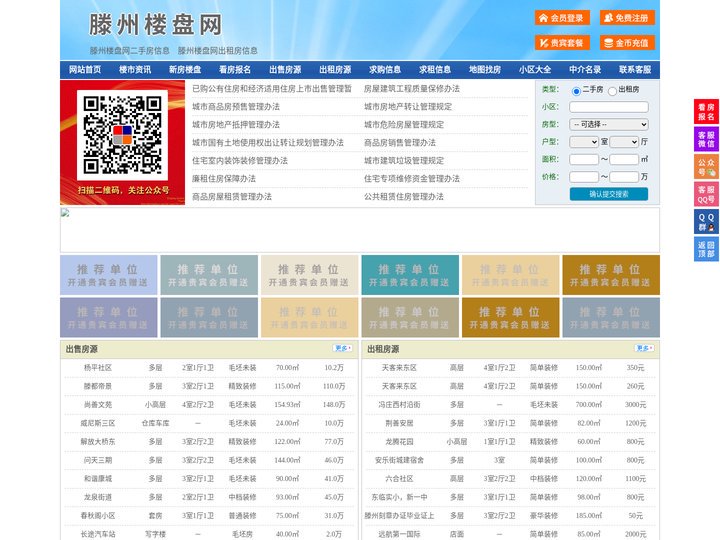The image size is (720, 540).
Task: Open the 厅 hall count dropdown
Action: point(624,142)
